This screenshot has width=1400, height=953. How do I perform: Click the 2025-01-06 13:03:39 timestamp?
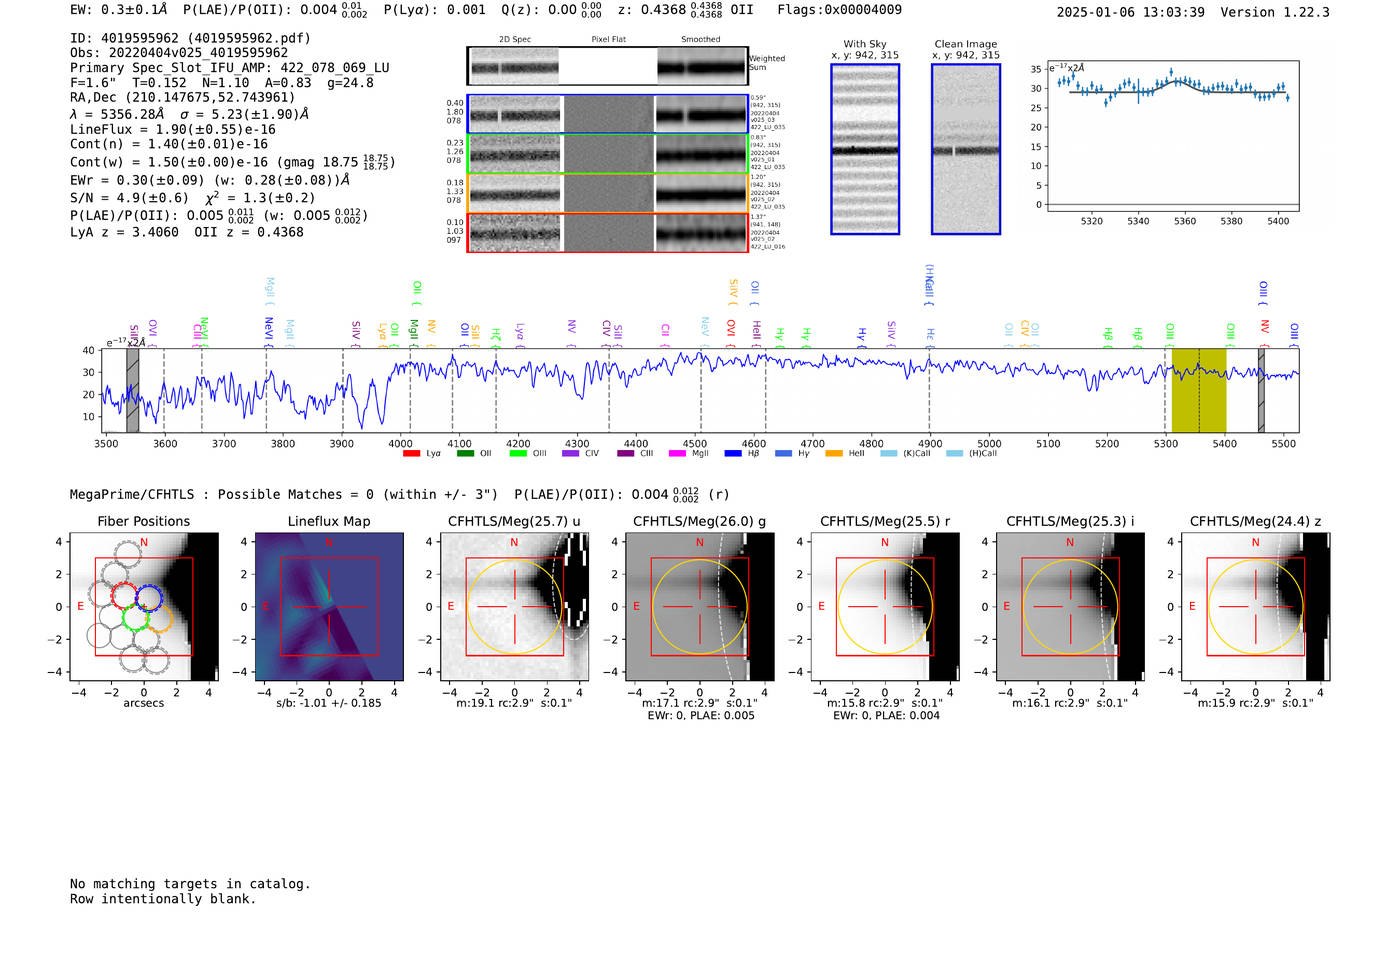pos(1130,12)
